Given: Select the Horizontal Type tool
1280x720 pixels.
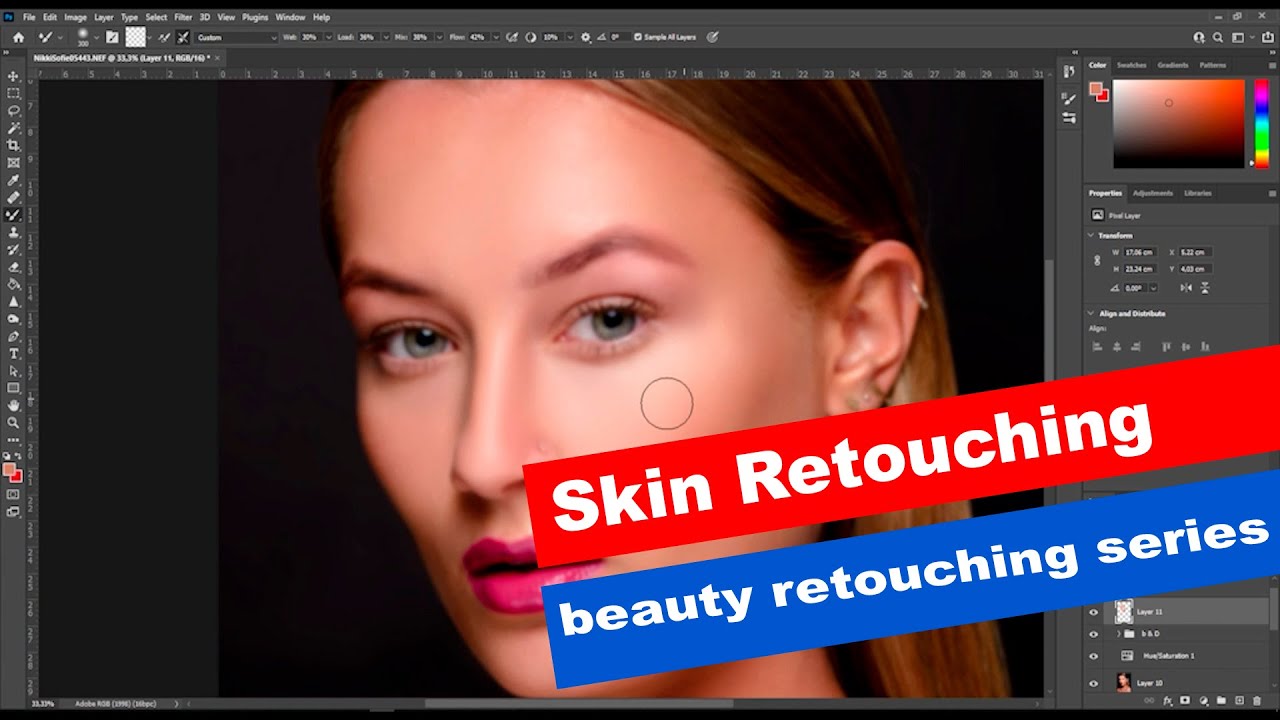Looking at the screenshot, I should 14,353.
